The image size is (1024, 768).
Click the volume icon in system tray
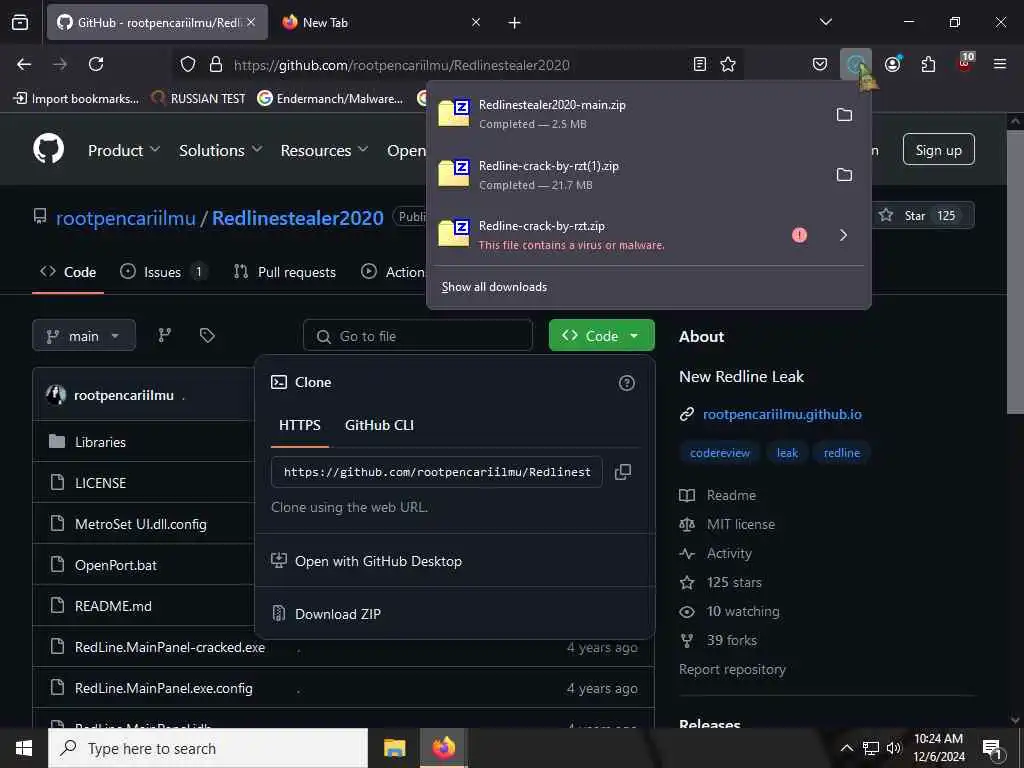(x=894, y=748)
